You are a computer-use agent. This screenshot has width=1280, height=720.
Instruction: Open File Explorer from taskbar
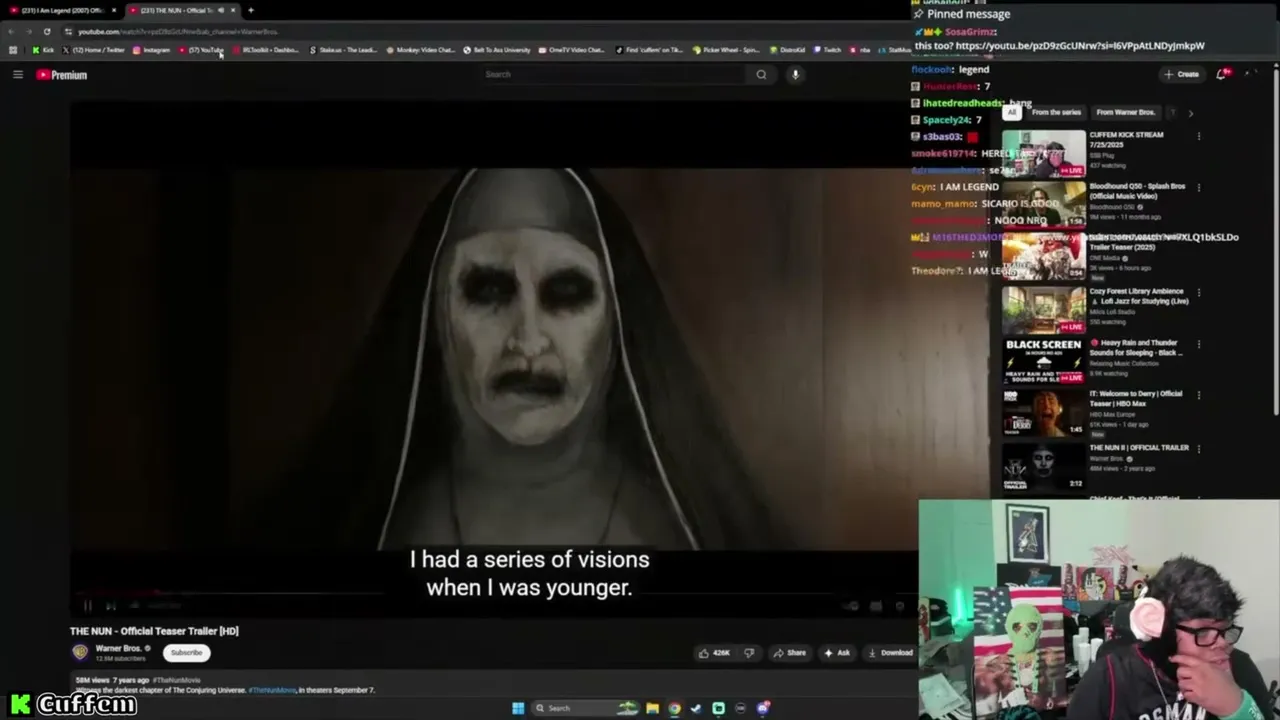[652, 708]
